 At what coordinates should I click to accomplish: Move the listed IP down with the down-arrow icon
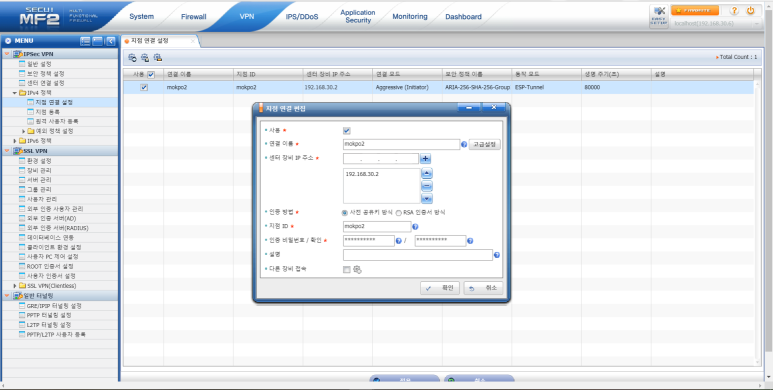pos(426,198)
